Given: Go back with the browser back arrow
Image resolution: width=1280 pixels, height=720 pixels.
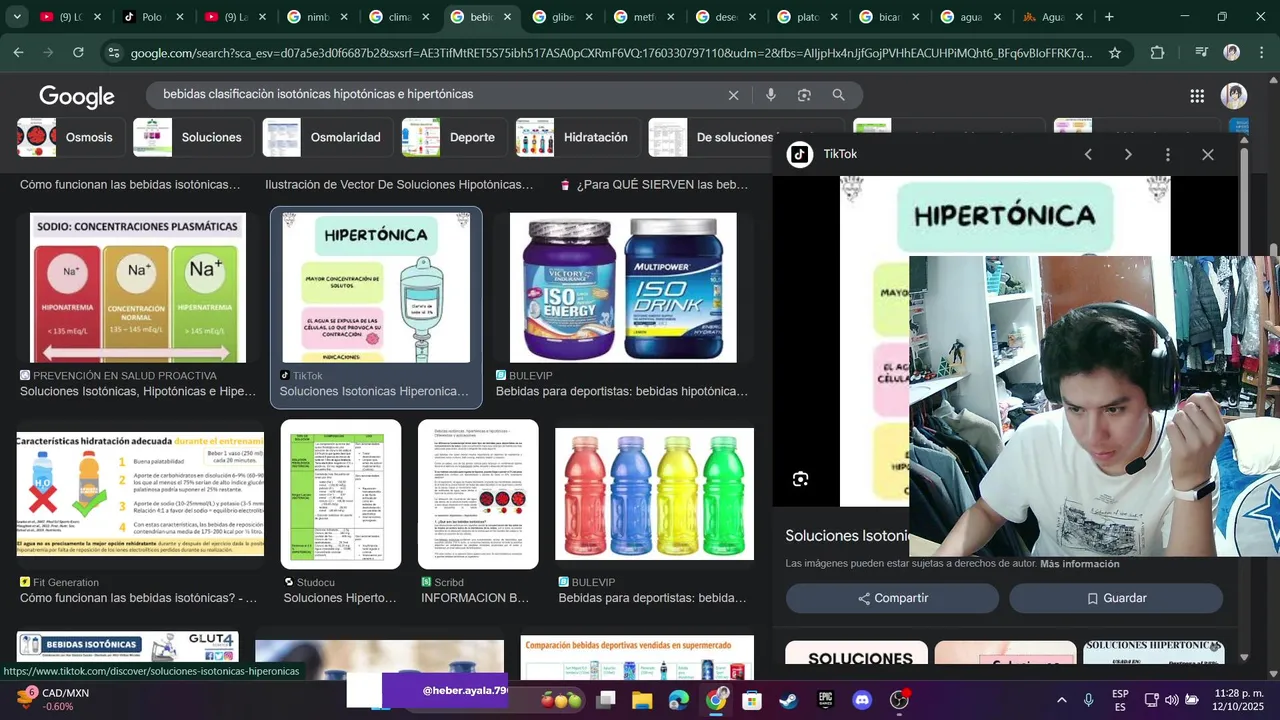Looking at the screenshot, I should pos(19,53).
